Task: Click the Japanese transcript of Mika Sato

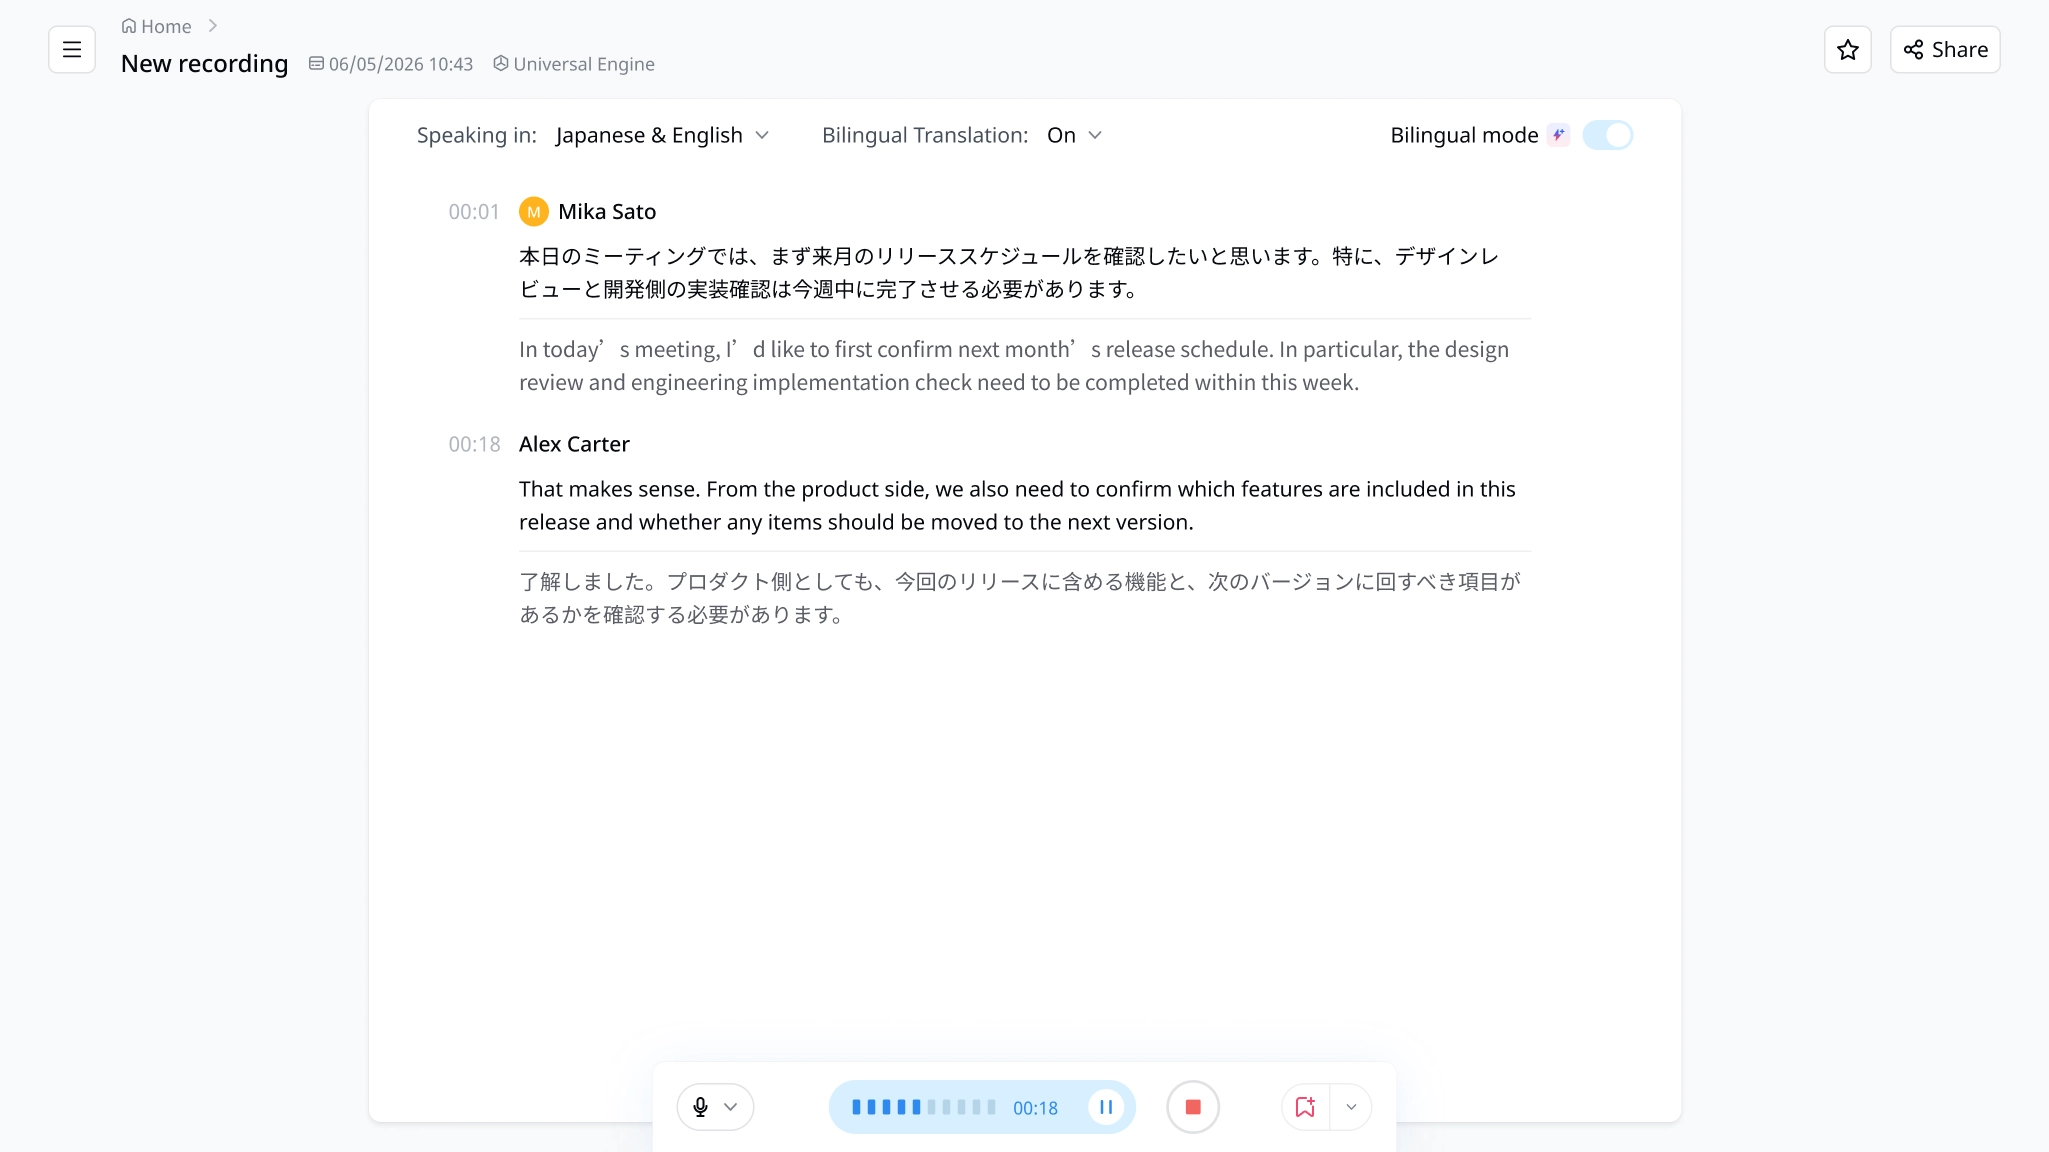Action: coord(1010,272)
